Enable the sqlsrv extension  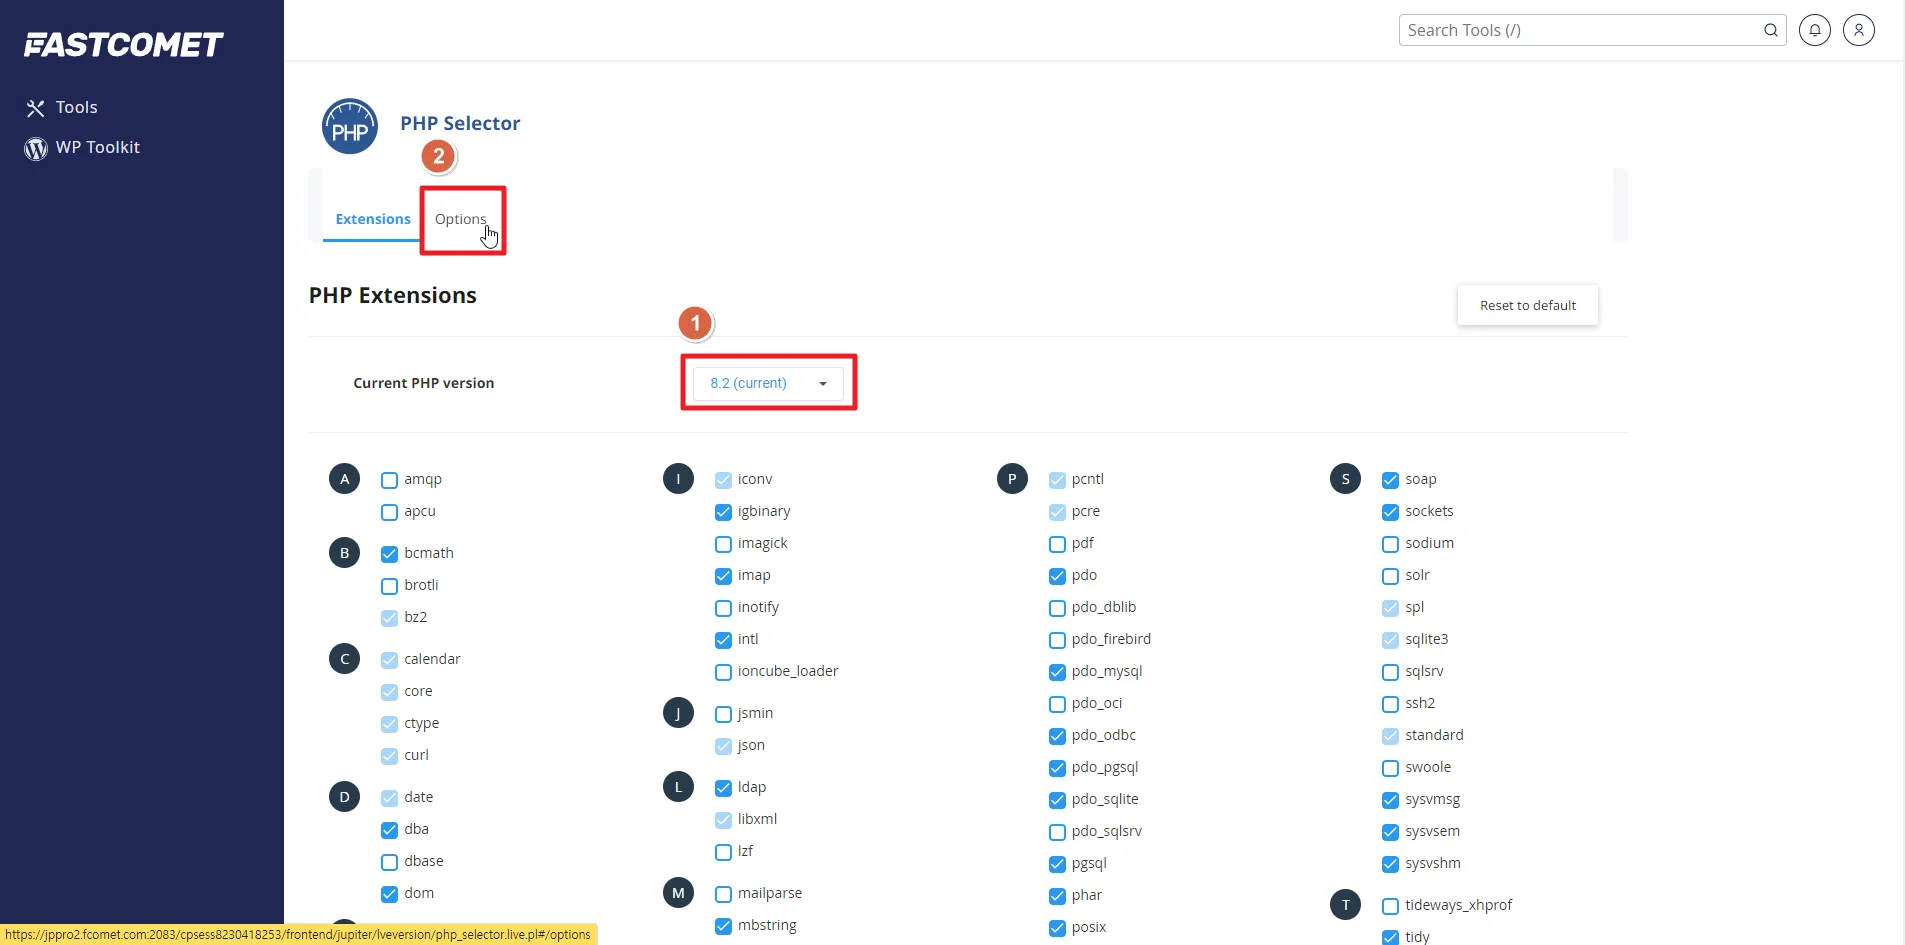(x=1390, y=672)
